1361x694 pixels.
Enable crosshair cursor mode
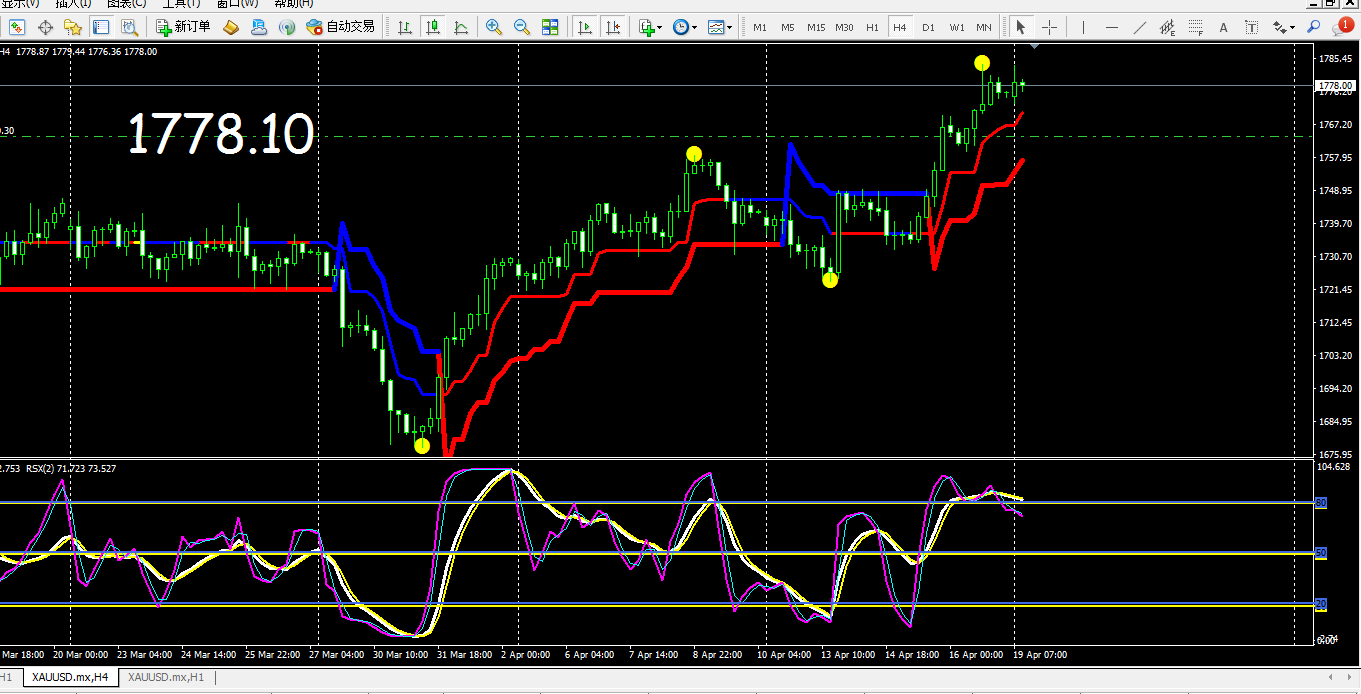[1049, 27]
